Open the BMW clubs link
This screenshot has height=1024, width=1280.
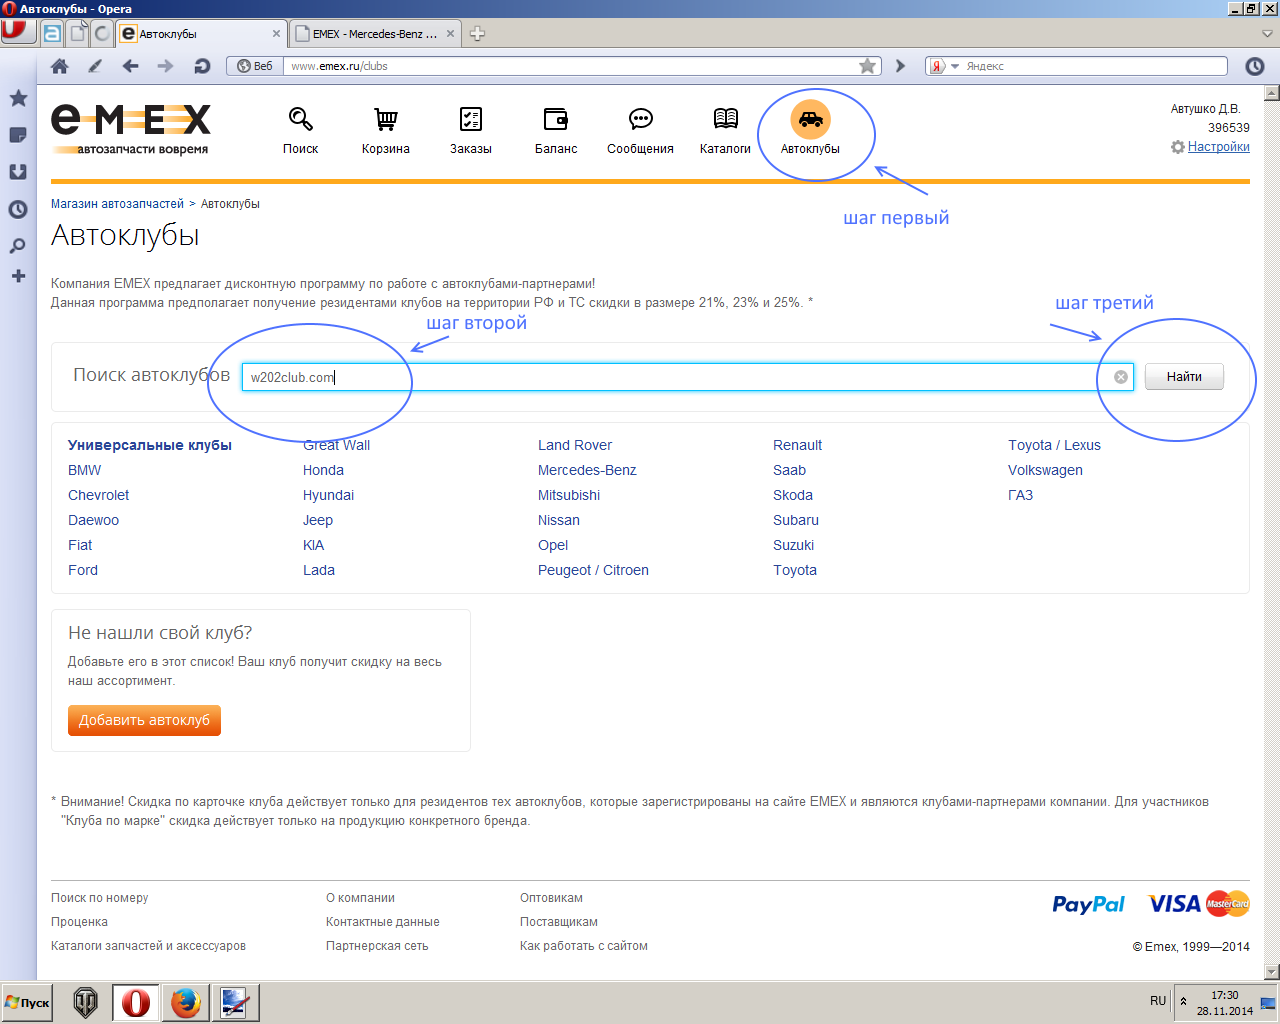coord(84,470)
